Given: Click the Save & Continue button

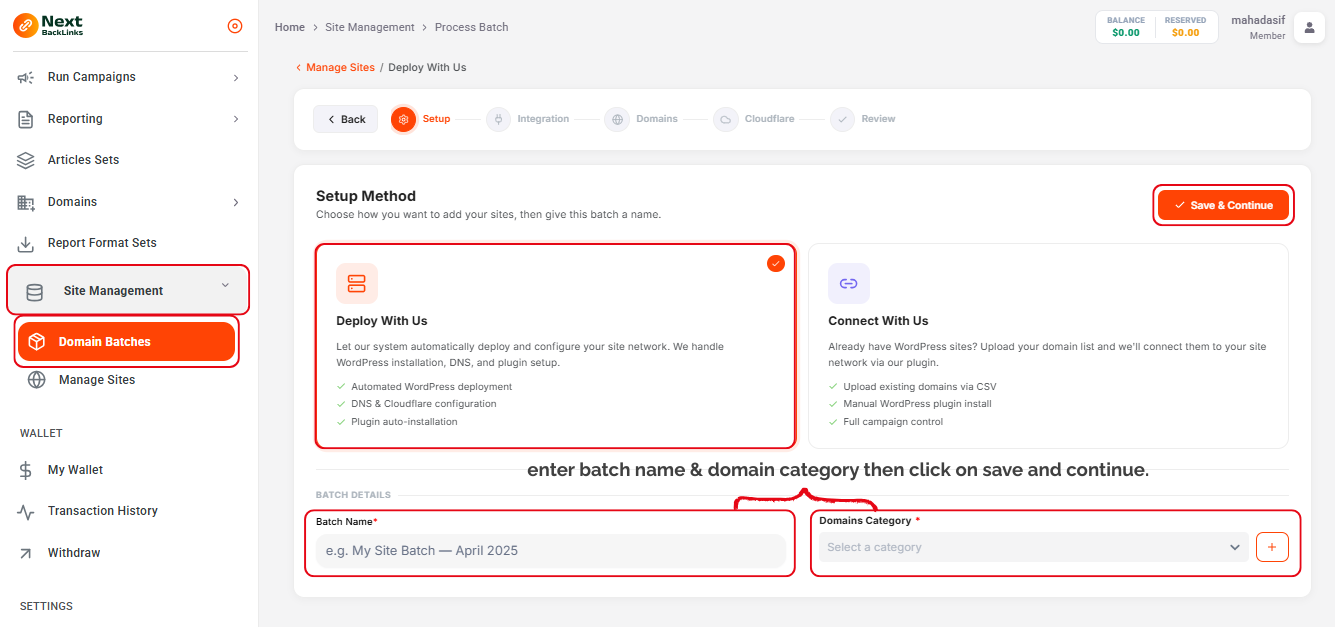Looking at the screenshot, I should point(1224,205).
